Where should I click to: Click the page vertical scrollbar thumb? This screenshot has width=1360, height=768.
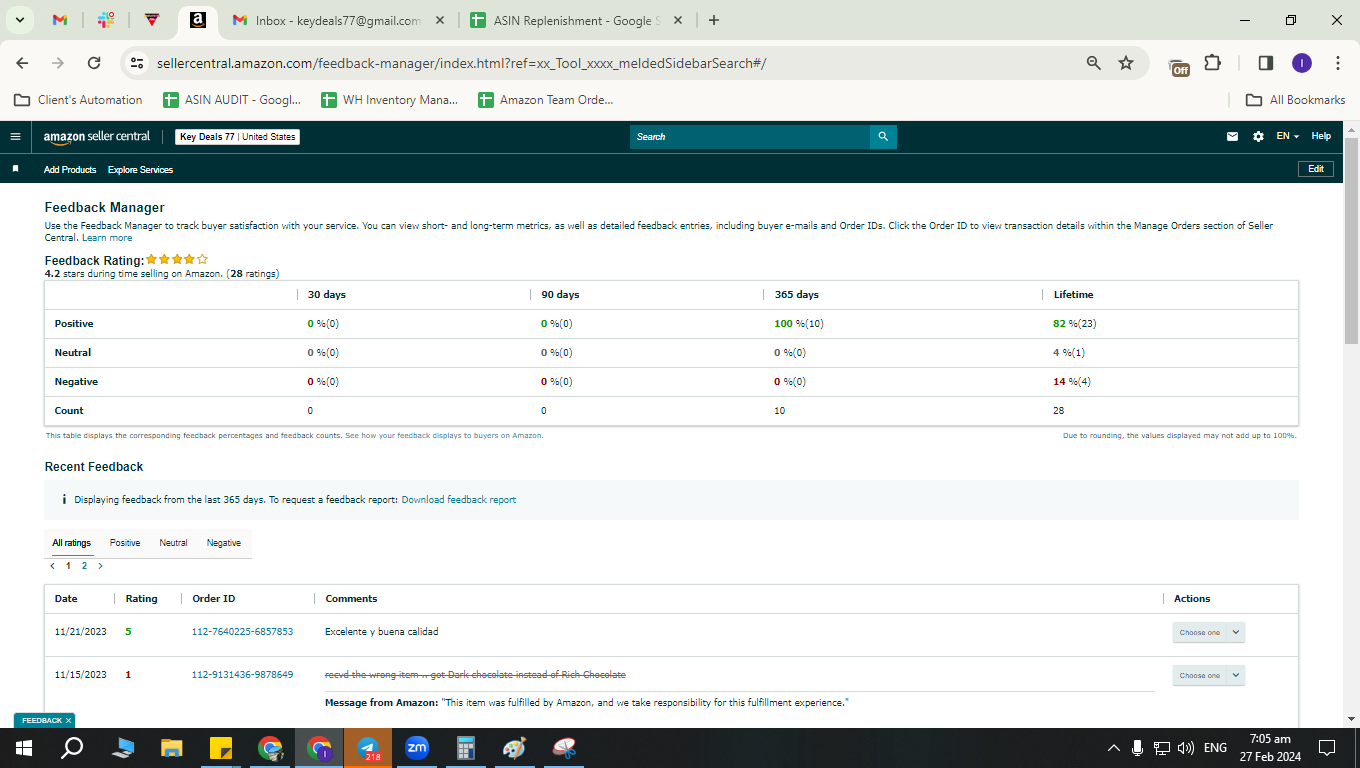1351,241
